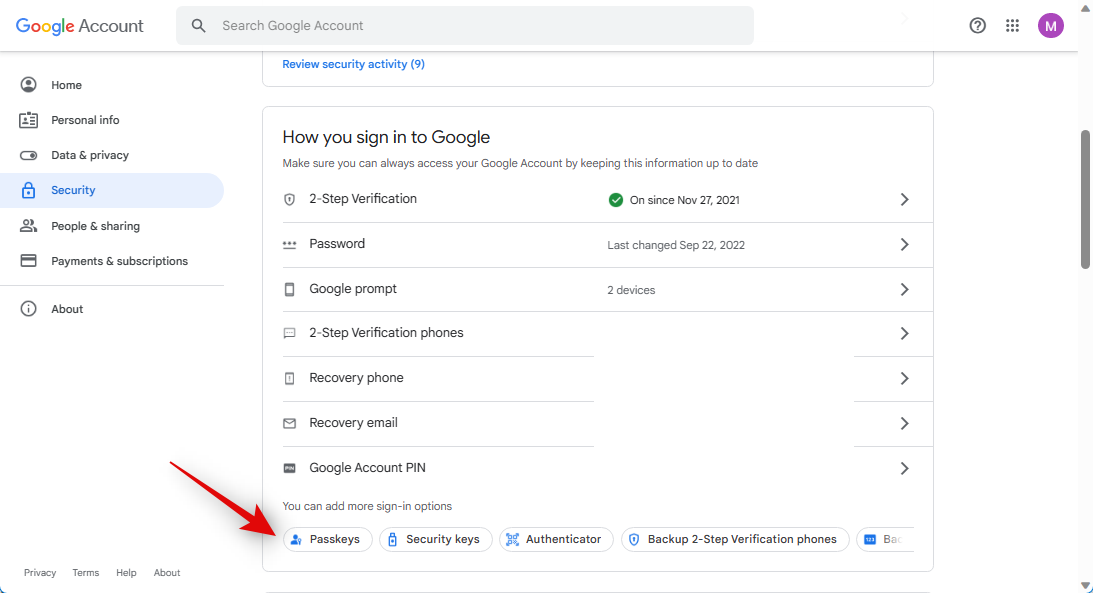Click '2 devices' text
The image size is (1093, 593).
click(631, 290)
